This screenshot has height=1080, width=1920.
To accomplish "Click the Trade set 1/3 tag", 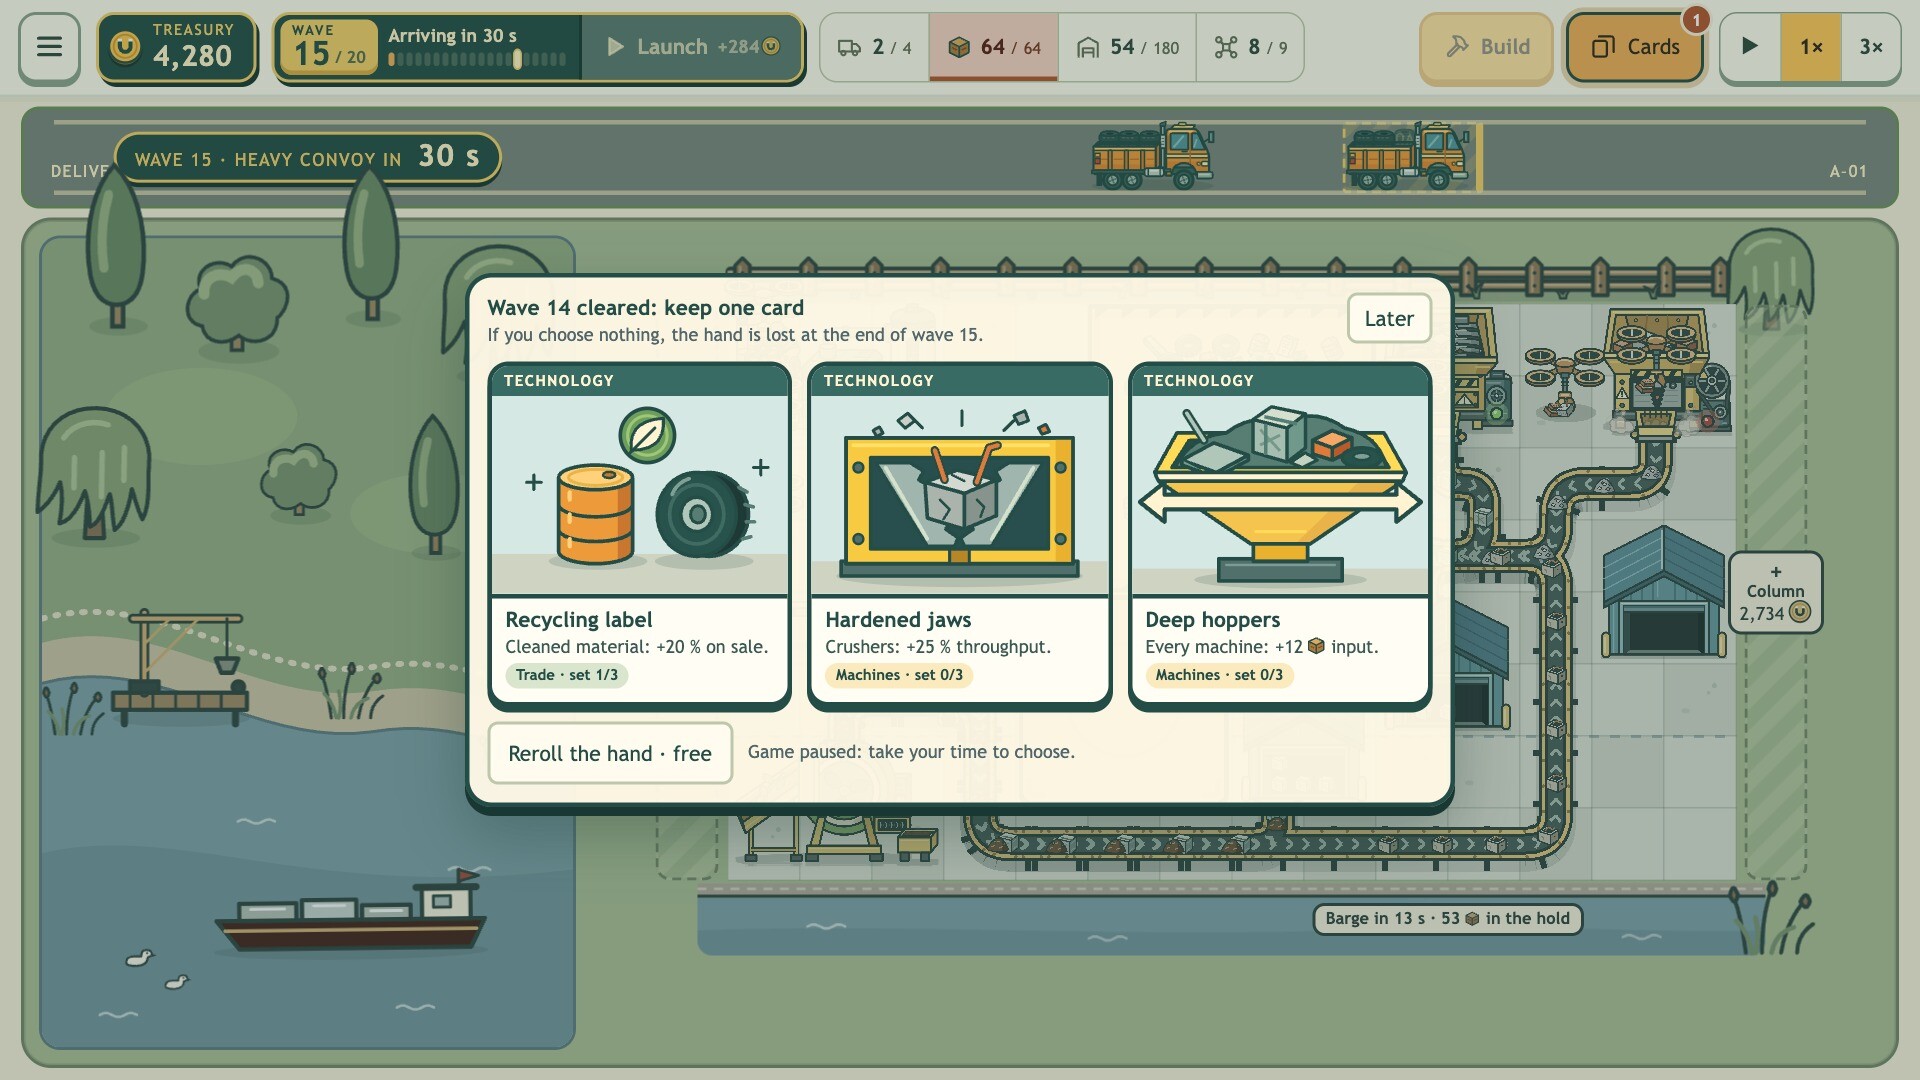I will click(x=567, y=675).
